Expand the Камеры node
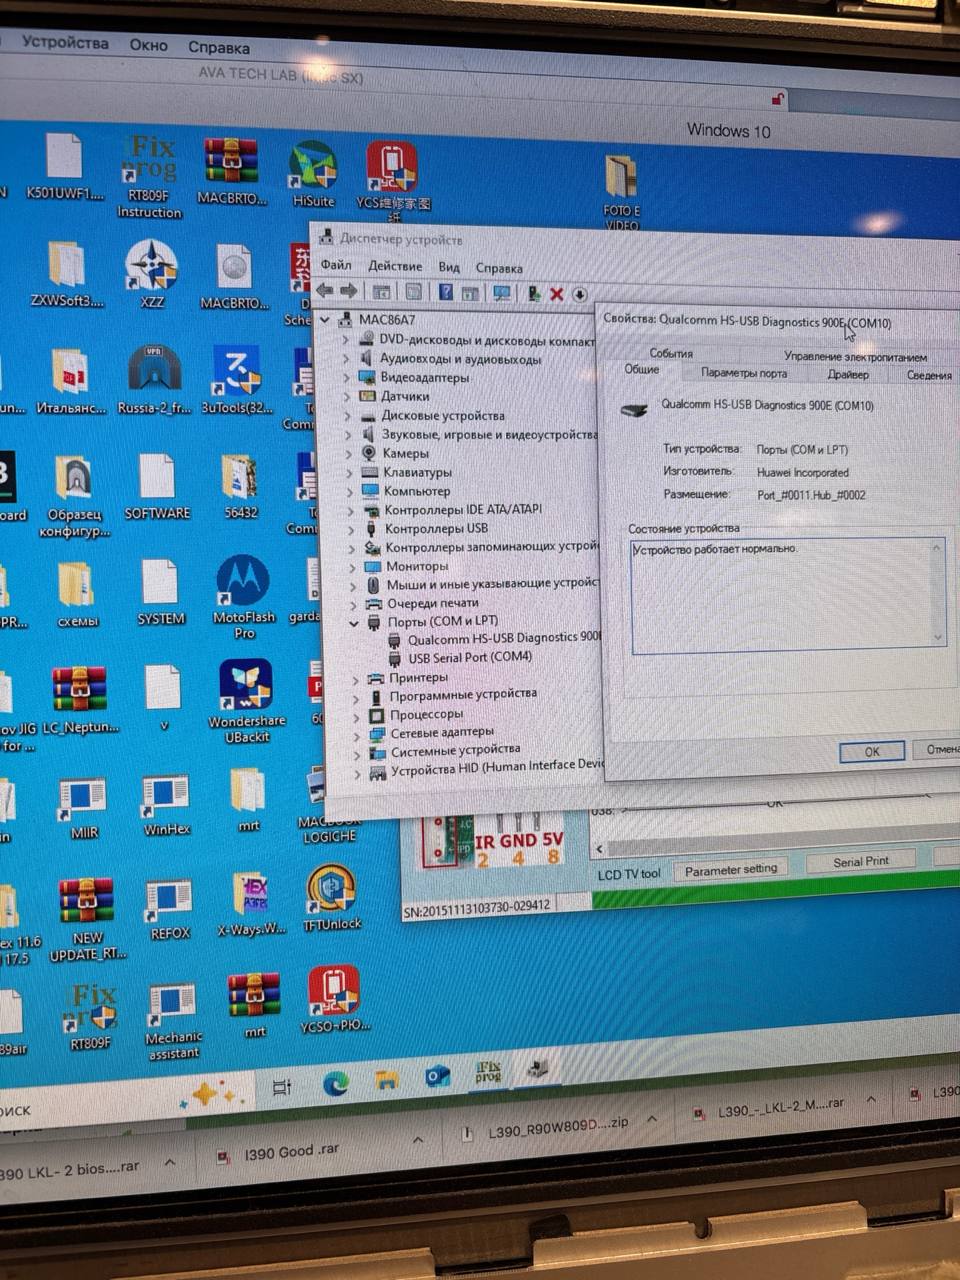 click(x=349, y=453)
